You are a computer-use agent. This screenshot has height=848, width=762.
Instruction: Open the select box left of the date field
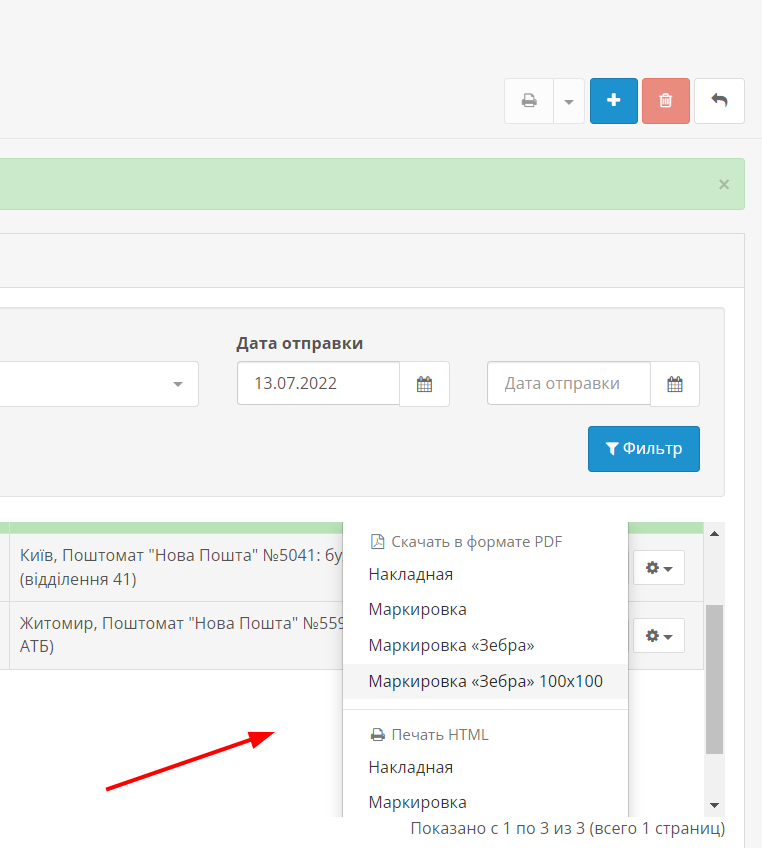(x=100, y=384)
